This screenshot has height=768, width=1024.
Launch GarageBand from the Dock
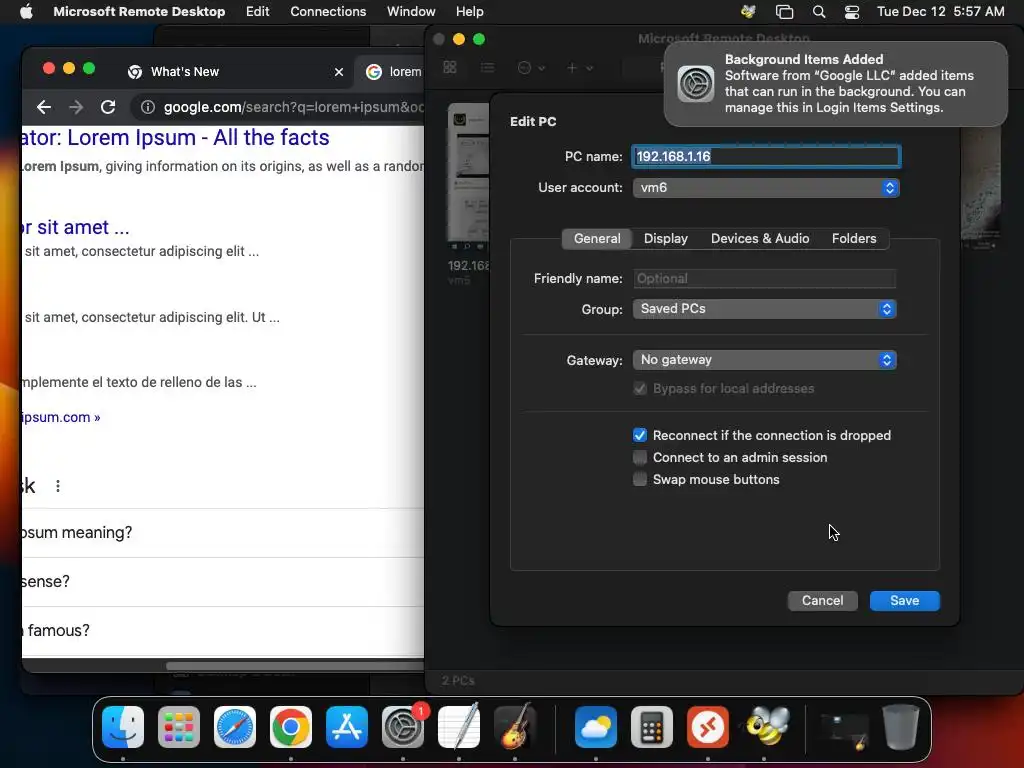[515, 727]
